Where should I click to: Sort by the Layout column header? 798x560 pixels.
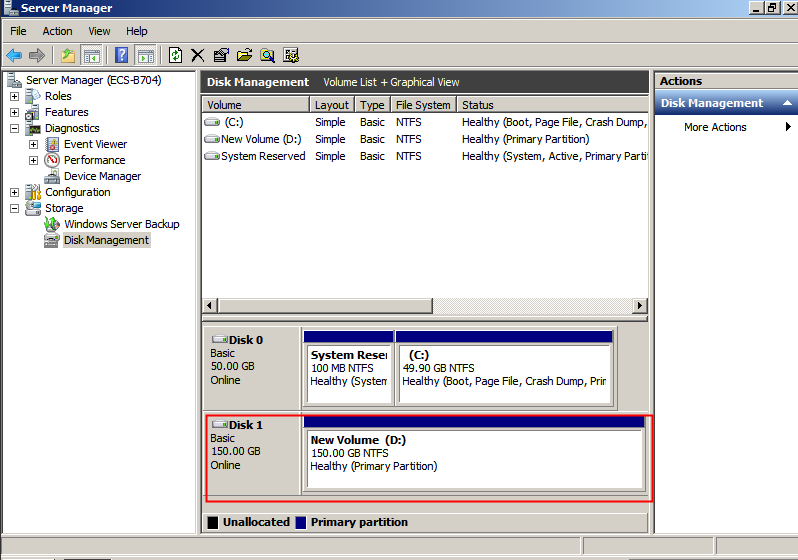click(x=332, y=105)
